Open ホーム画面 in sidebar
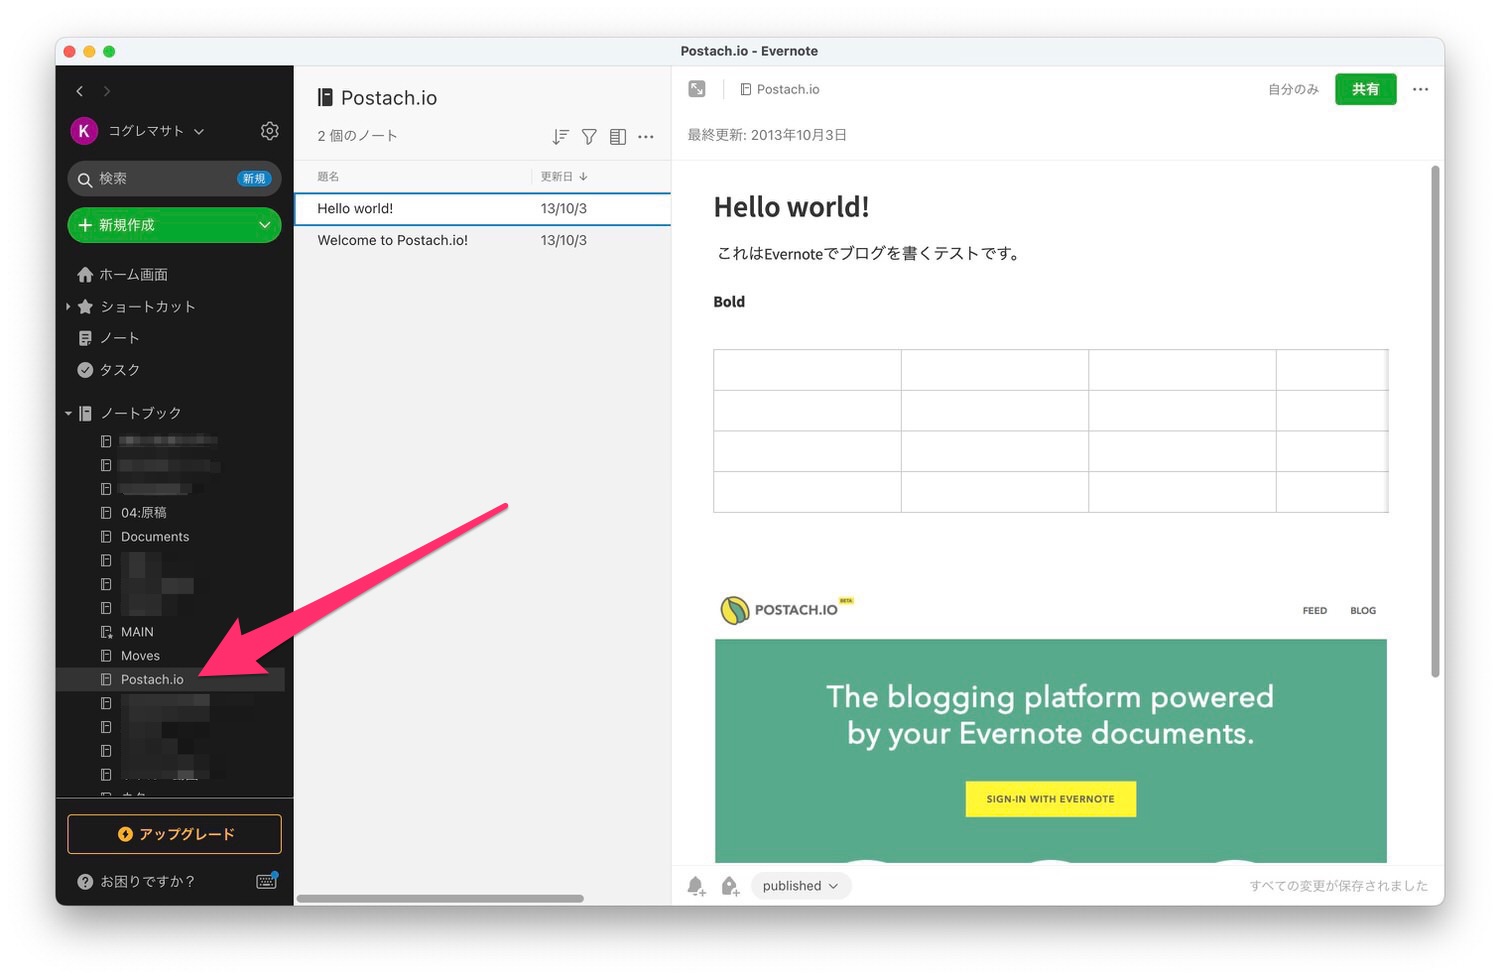This screenshot has height=979, width=1500. coord(133,274)
